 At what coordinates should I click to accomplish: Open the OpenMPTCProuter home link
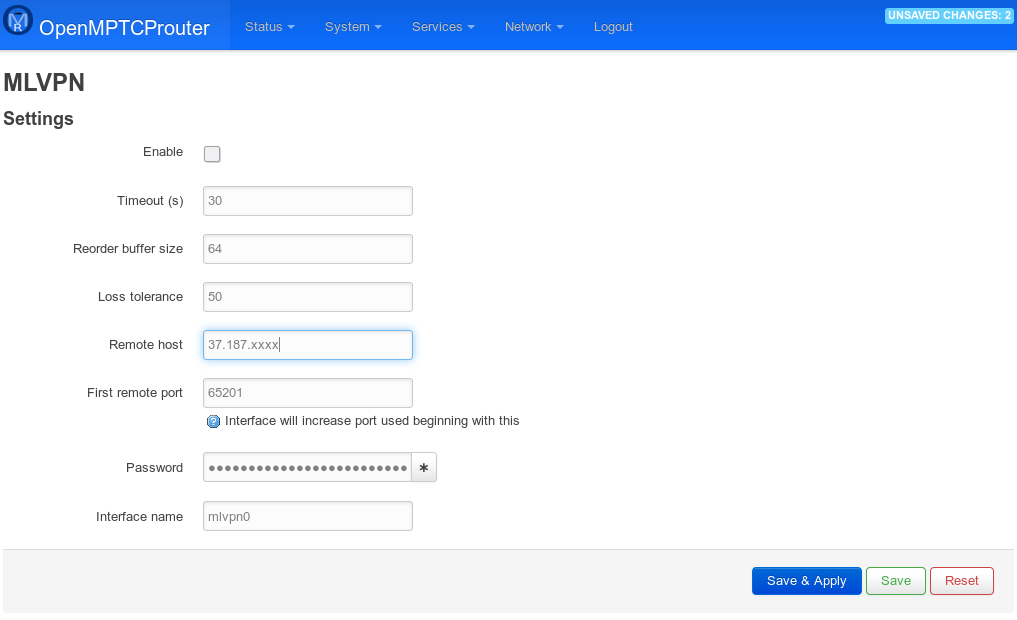tap(125, 28)
